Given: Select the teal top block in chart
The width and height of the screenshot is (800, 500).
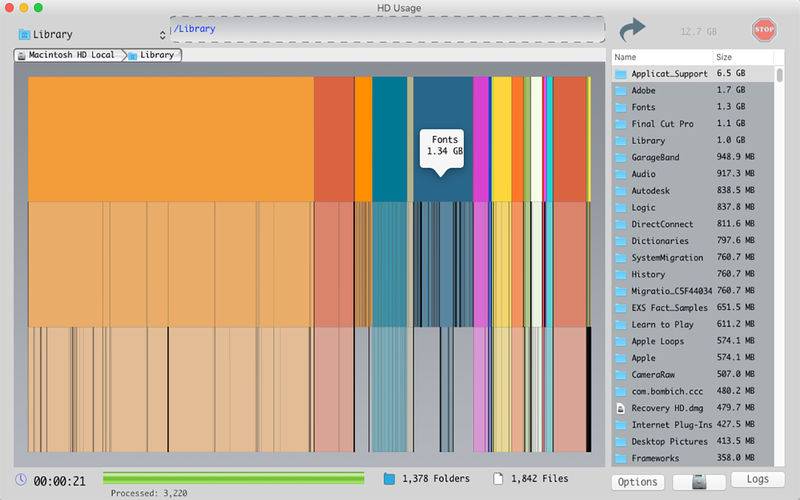Looking at the screenshot, I should click(x=389, y=139).
